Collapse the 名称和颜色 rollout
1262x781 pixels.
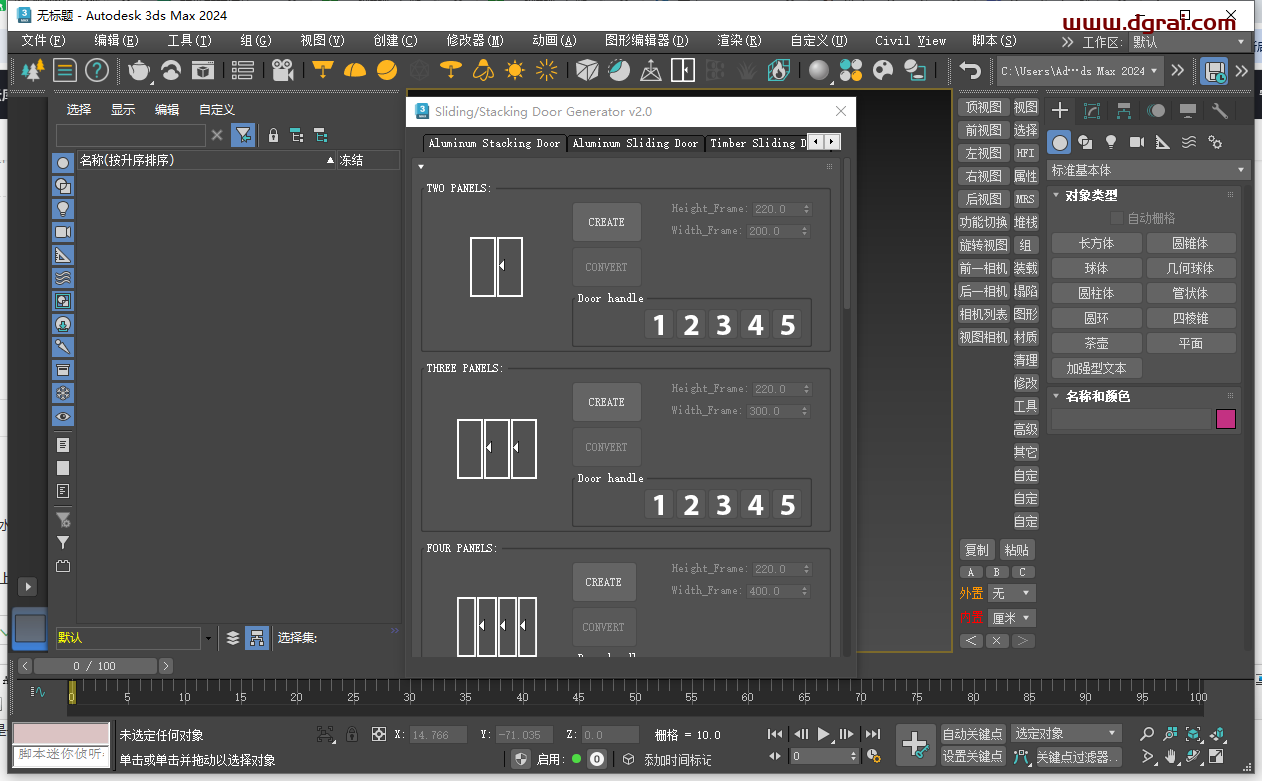pos(1098,396)
